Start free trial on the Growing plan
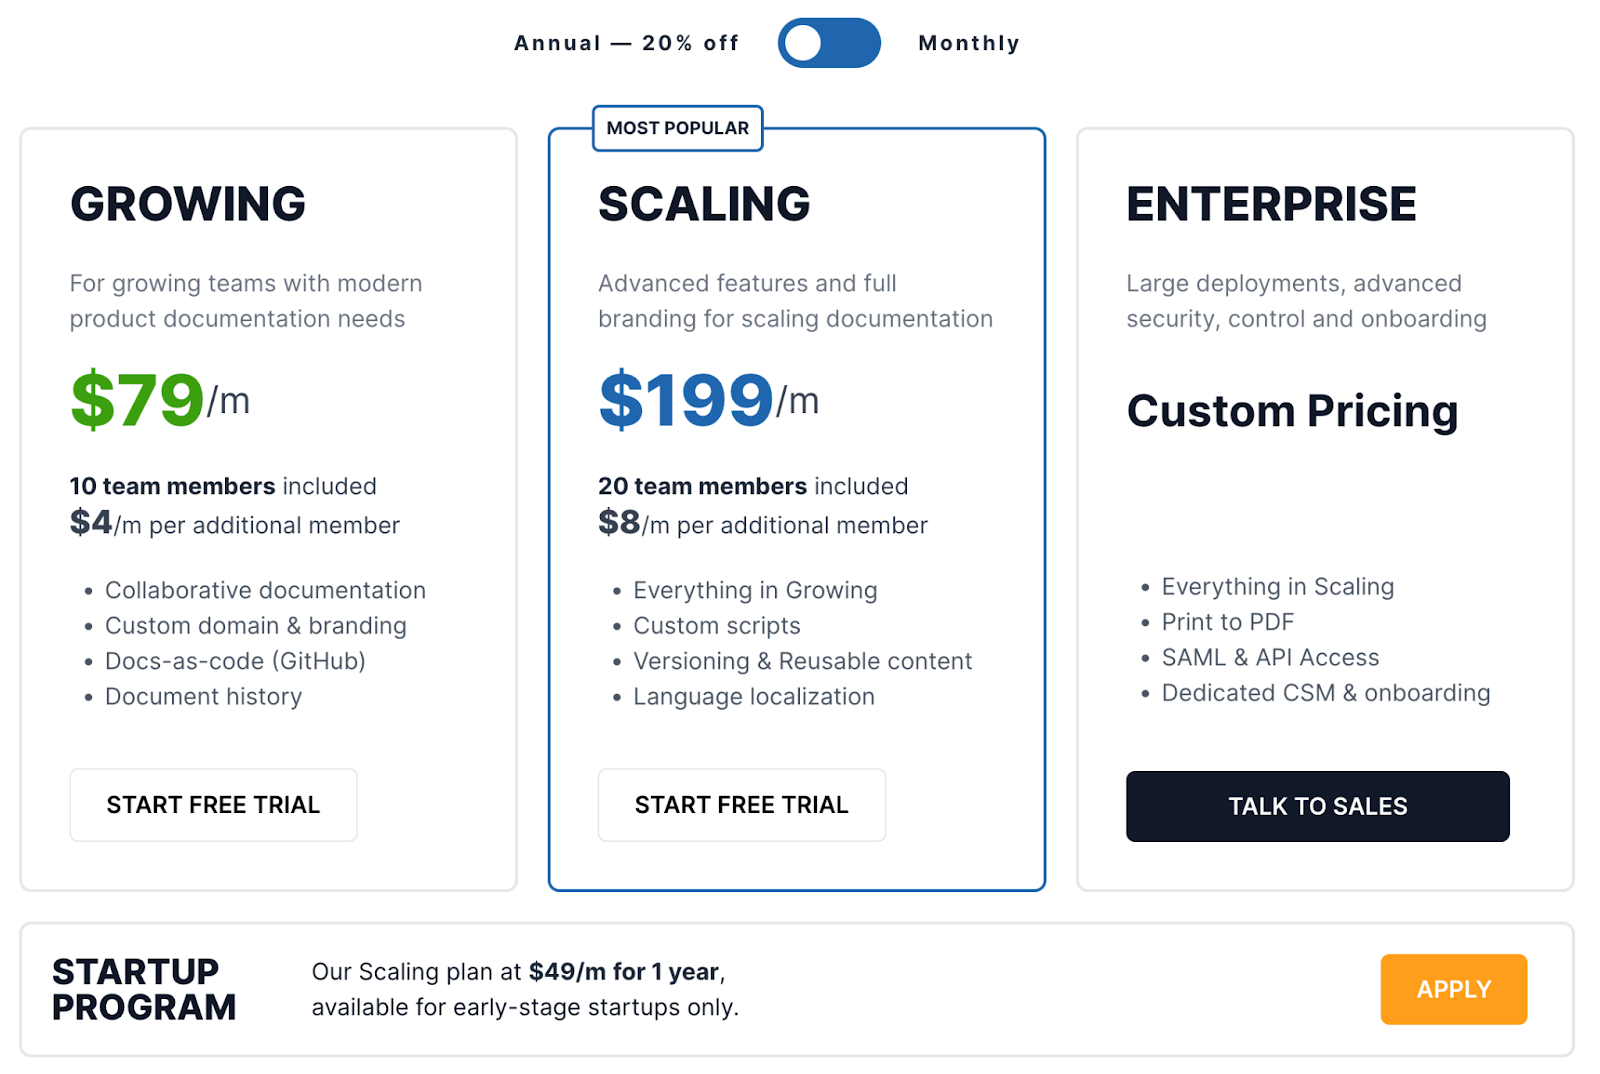Viewport: 1600px width, 1074px height. (213, 804)
